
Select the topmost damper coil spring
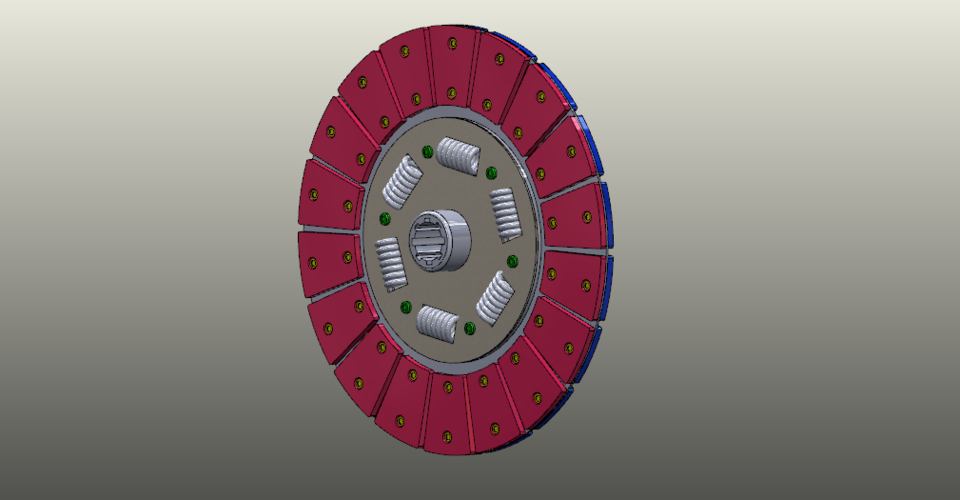click(x=459, y=156)
